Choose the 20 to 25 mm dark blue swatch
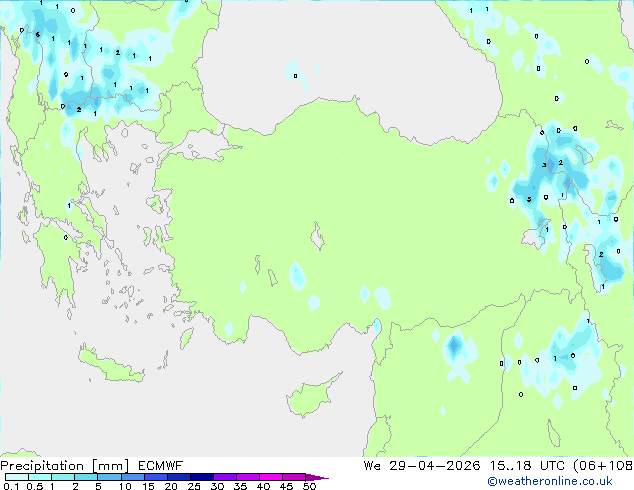Image resolution: width=634 pixels, height=490 pixels. click(179, 477)
